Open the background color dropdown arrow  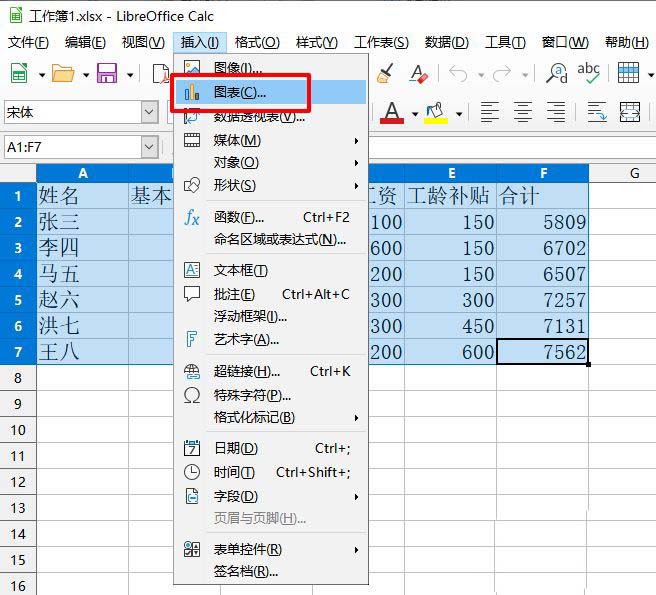pos(459,114)
